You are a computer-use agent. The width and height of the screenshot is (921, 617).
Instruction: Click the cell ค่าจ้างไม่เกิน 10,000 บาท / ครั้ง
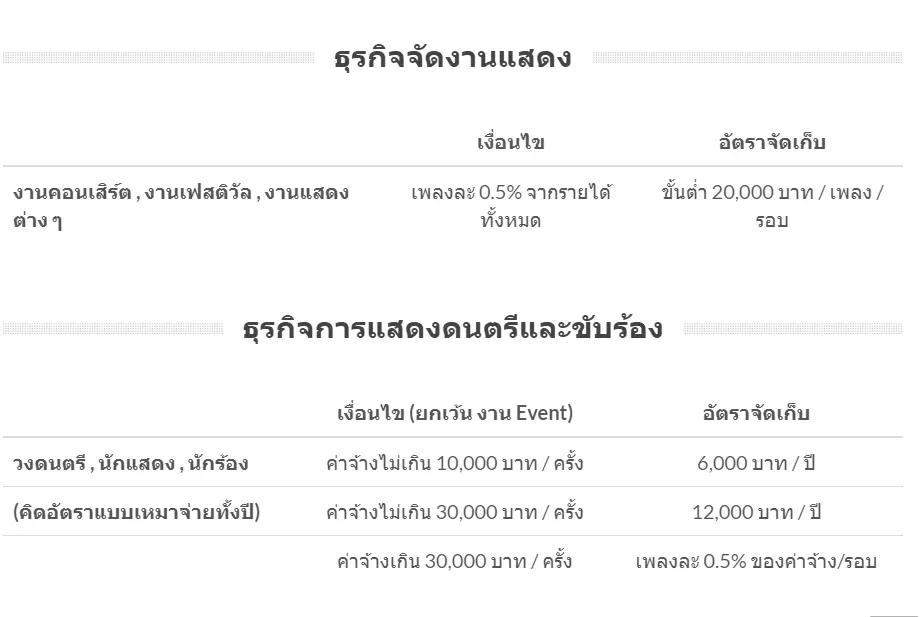coord(455,464)
